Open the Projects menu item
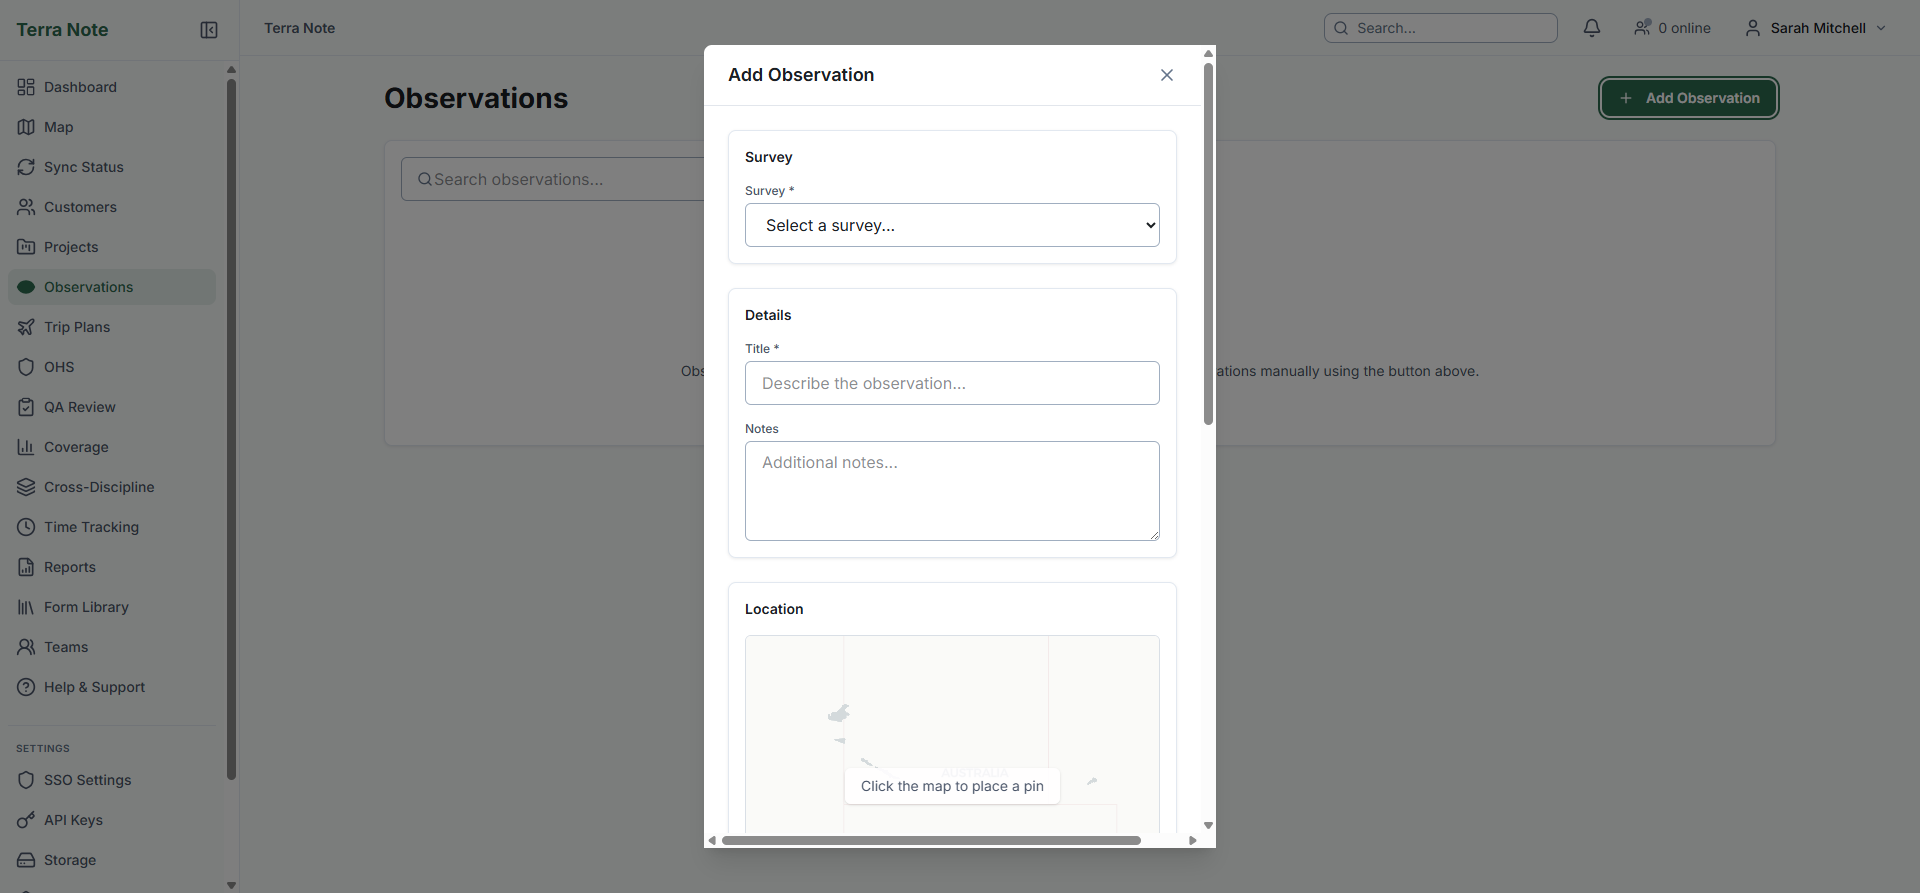1920x893 pixels. tap(71, 247)
